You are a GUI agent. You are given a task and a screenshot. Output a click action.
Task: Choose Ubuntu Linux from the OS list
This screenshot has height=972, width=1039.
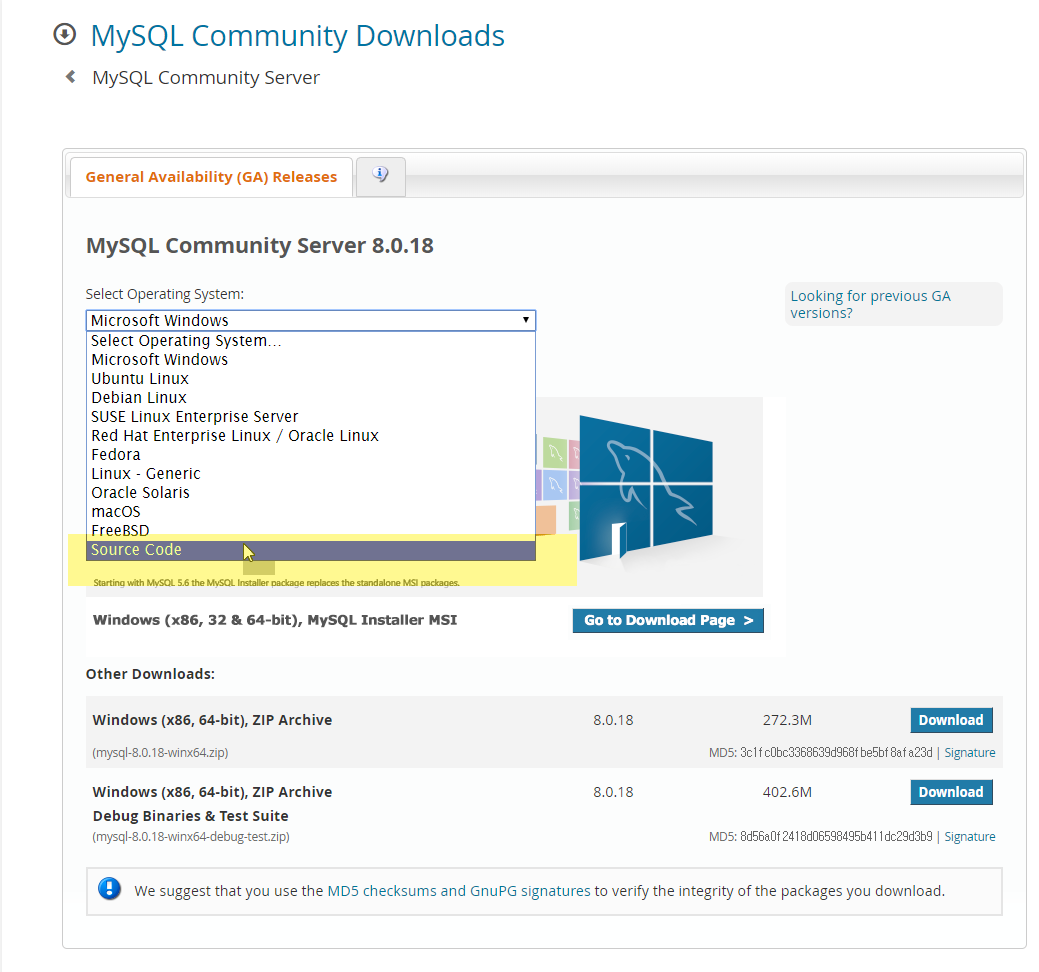(x=310, y=379)
